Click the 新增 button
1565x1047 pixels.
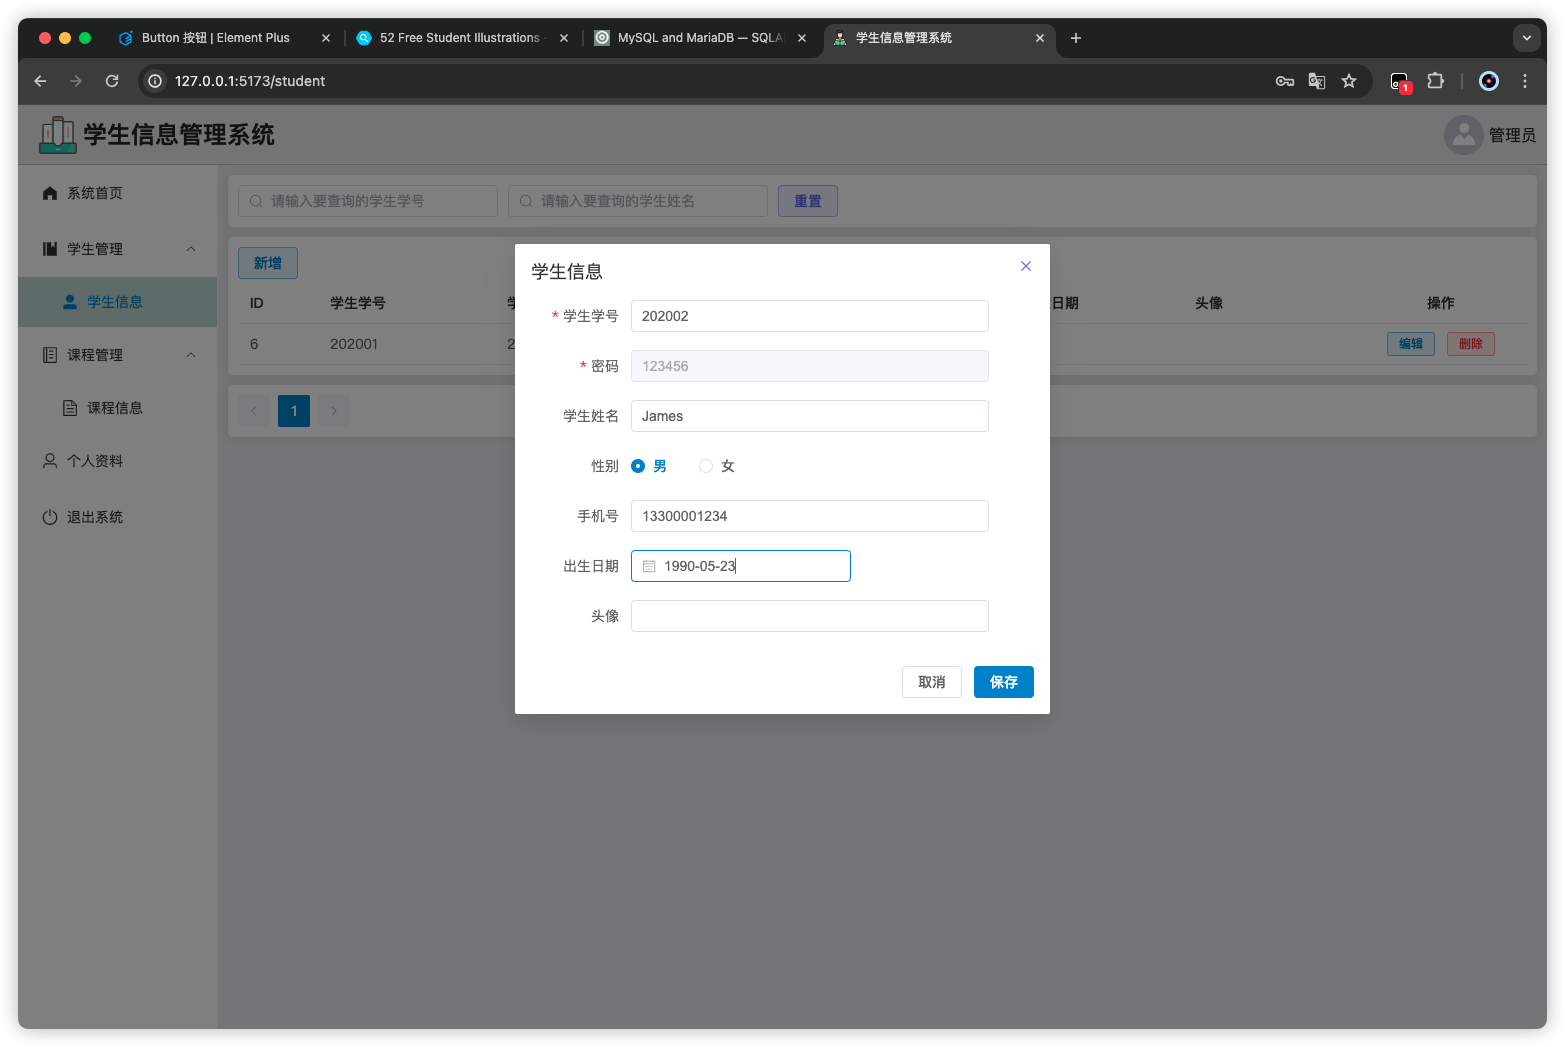pos(268,263)
